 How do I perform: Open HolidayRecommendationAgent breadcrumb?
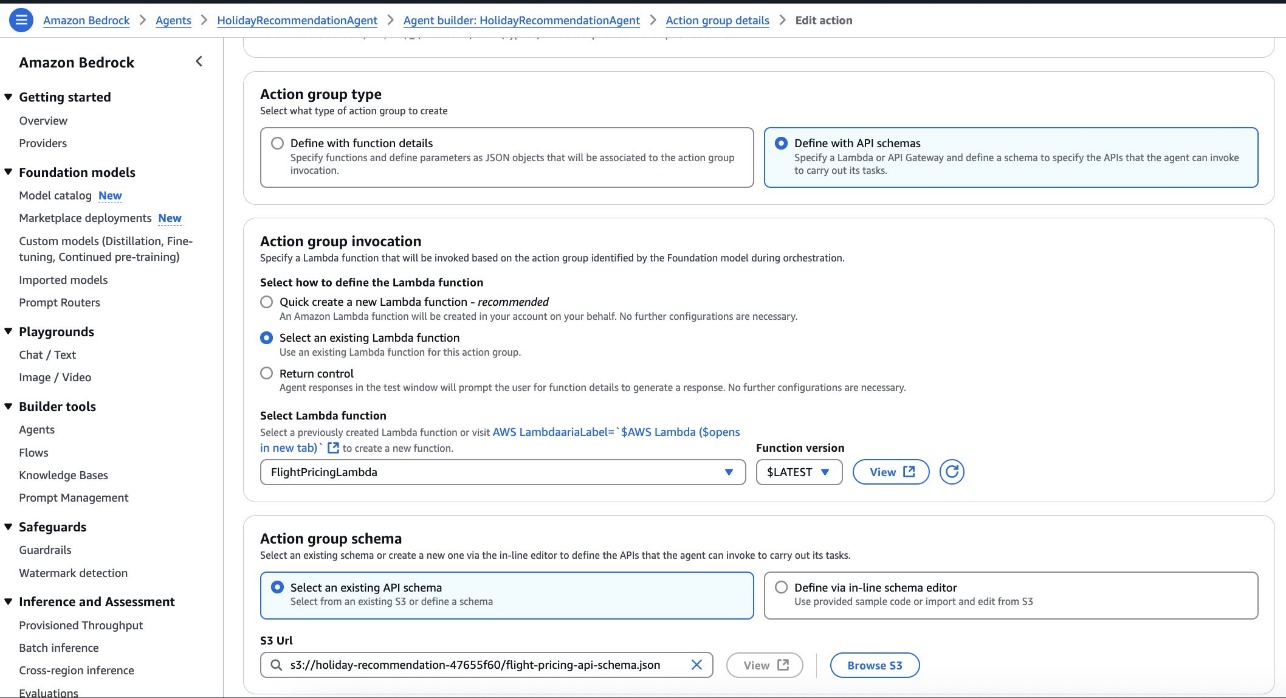click(x=297, y=20)
